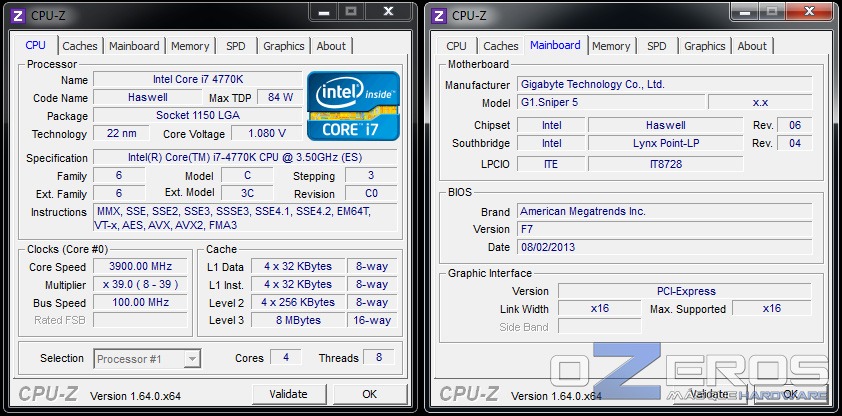Select the Mainboard tab in the right window
This screenshot has height=416, width=842.
pos(555,45)
